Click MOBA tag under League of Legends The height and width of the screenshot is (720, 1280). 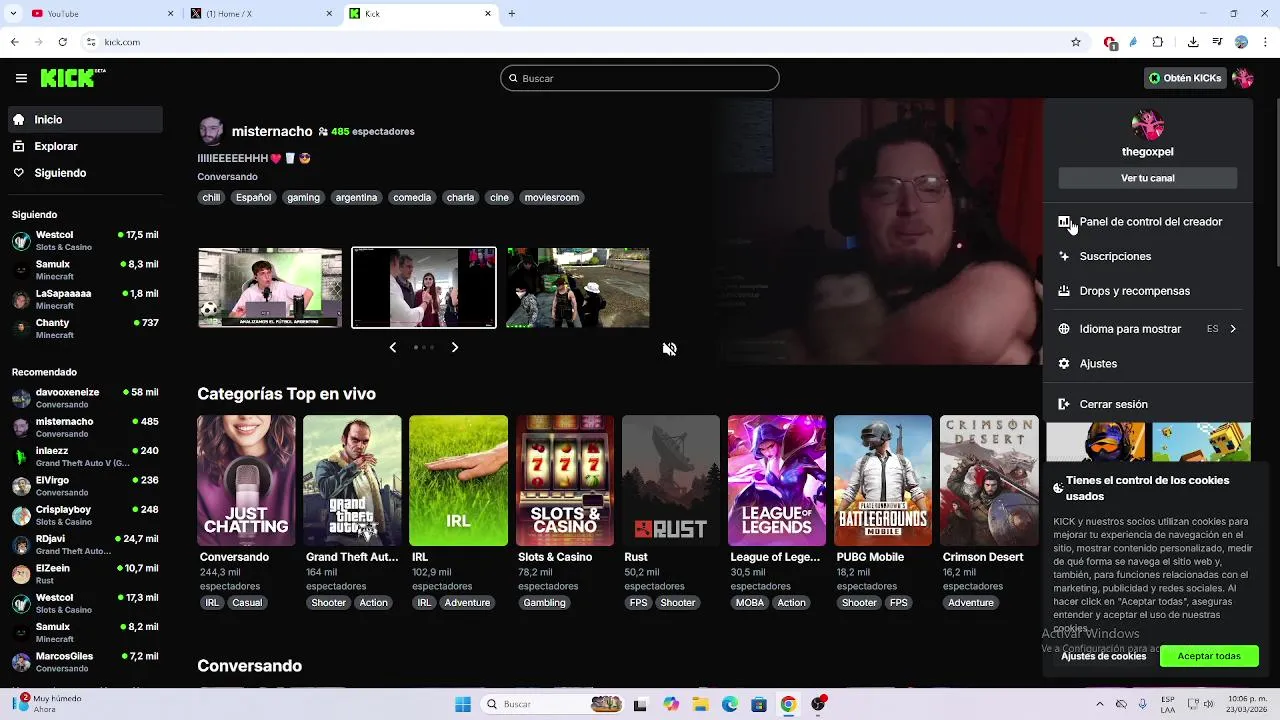pyautogui.click(x=750, y=603)
